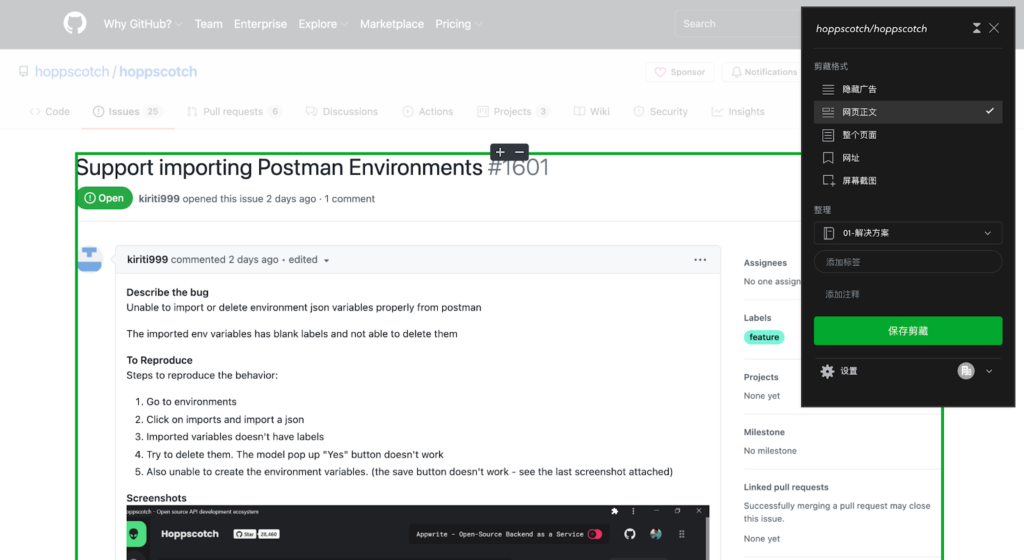Click the green 保存剪藏 button

tap(908, 331)
